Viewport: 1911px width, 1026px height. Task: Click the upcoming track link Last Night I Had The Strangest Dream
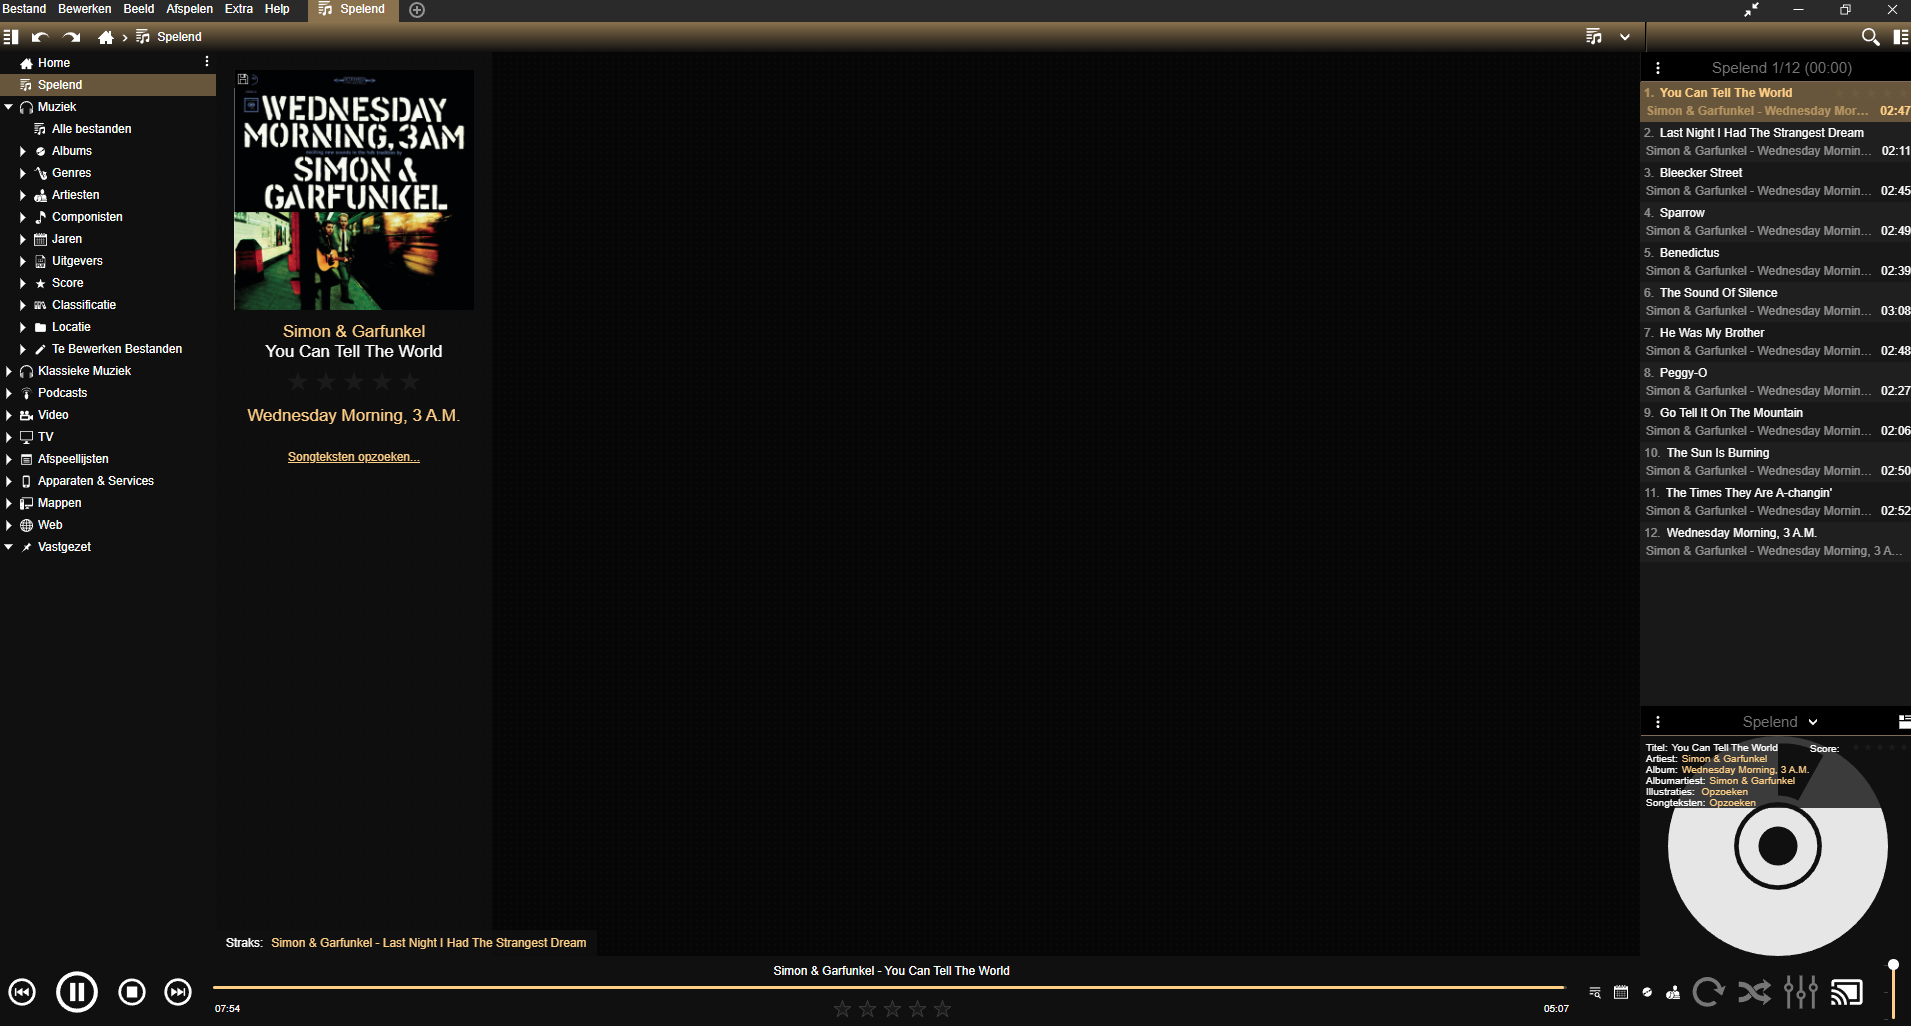point(428,943)
